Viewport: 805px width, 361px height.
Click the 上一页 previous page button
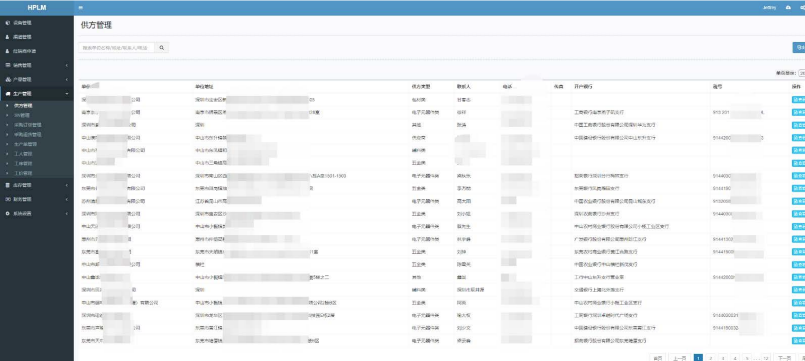pos(680,357)
